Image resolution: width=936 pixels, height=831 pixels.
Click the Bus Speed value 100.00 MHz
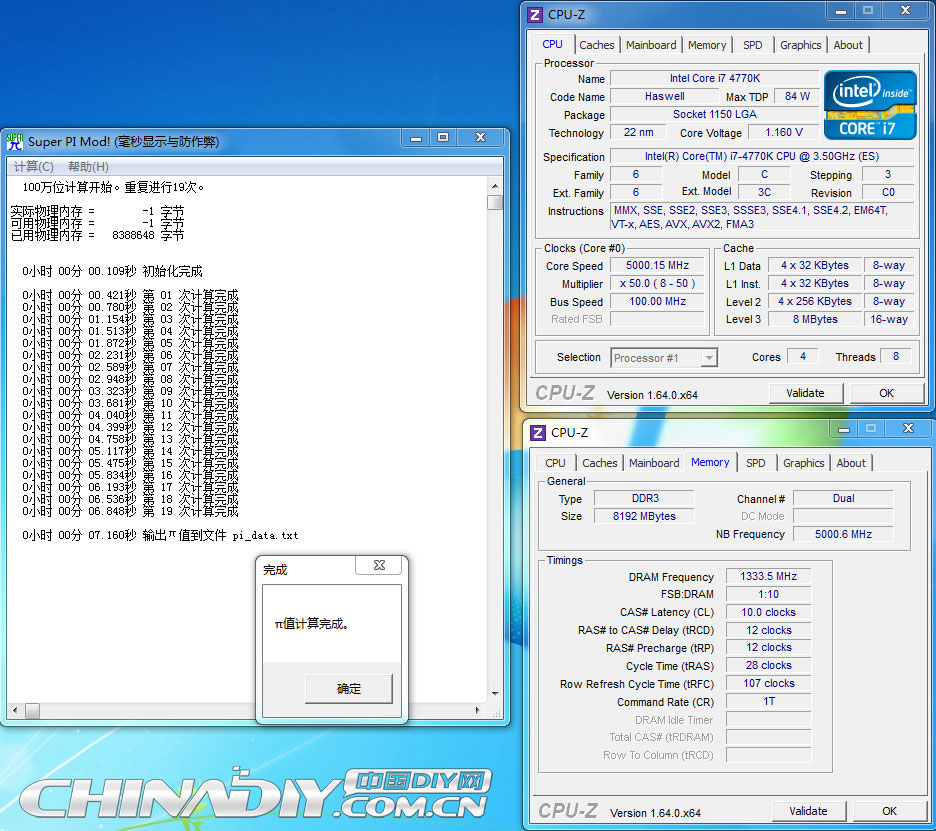(x=657, y=301)
